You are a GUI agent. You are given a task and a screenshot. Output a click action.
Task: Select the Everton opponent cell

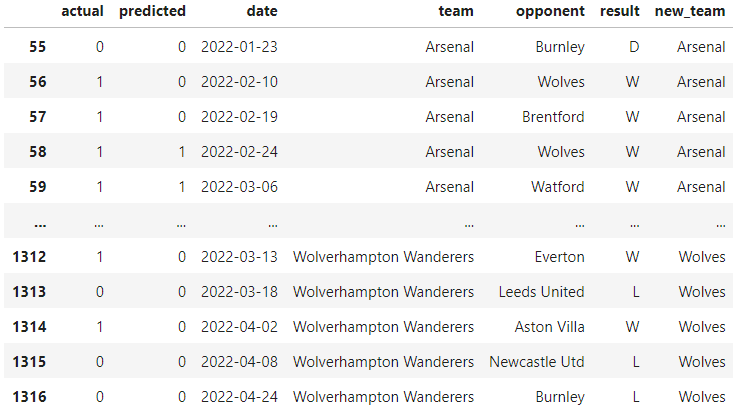559,257
